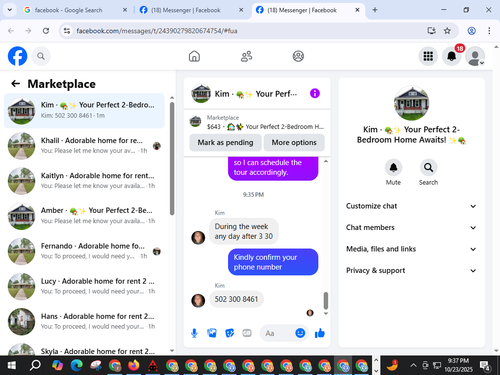Choose a sticker in the chat composer
The height and width of the screenshot is (375, 500).
point(230,333)
